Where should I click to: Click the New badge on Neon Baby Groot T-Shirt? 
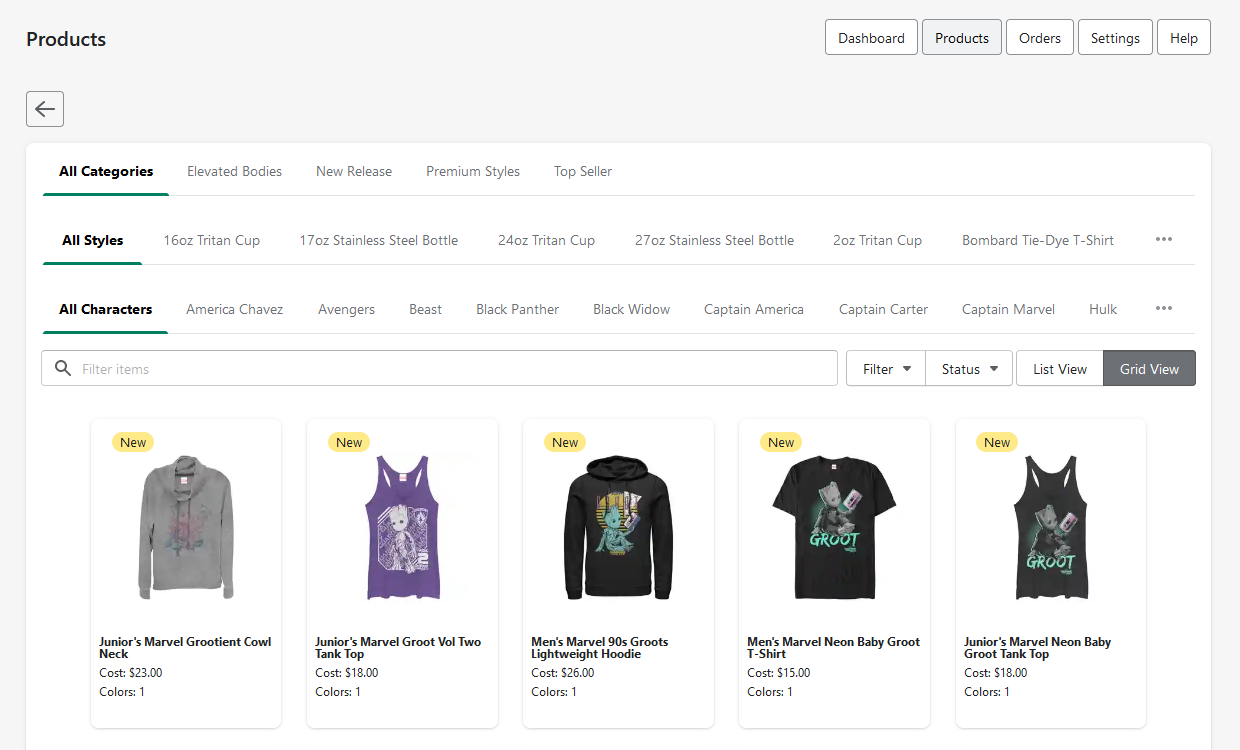(781, 442)
